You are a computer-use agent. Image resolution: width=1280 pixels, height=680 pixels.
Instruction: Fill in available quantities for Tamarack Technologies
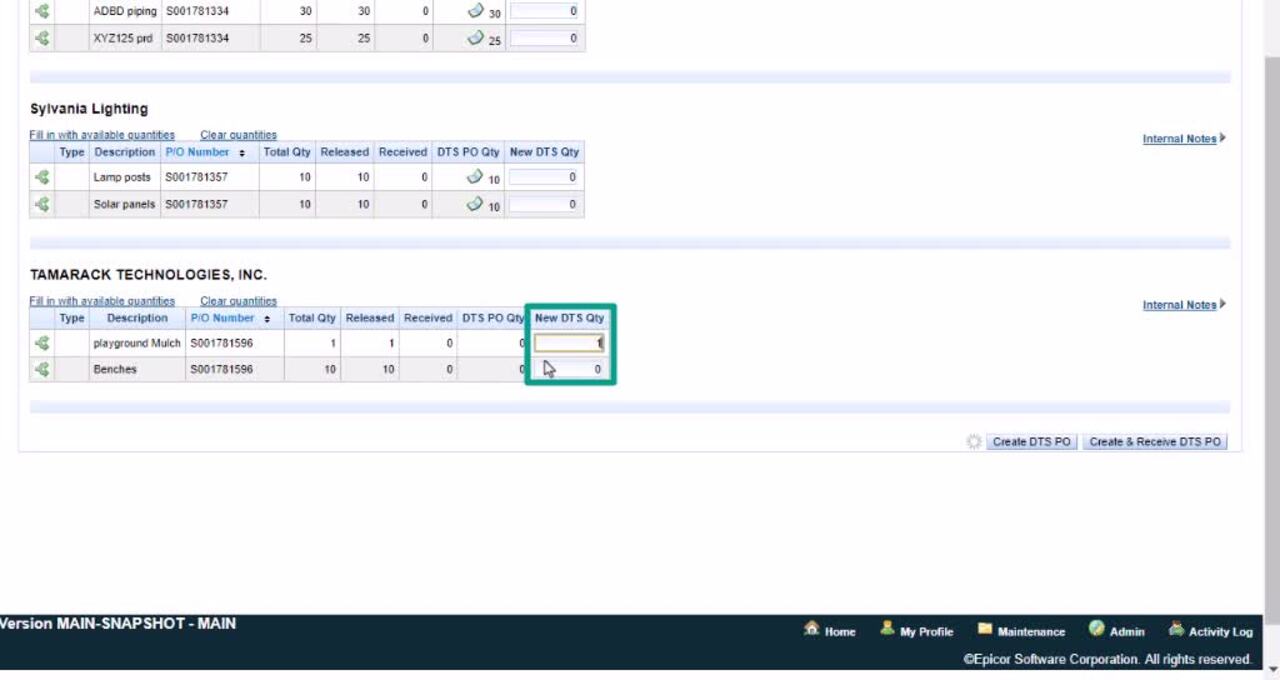tap(102, 301)
